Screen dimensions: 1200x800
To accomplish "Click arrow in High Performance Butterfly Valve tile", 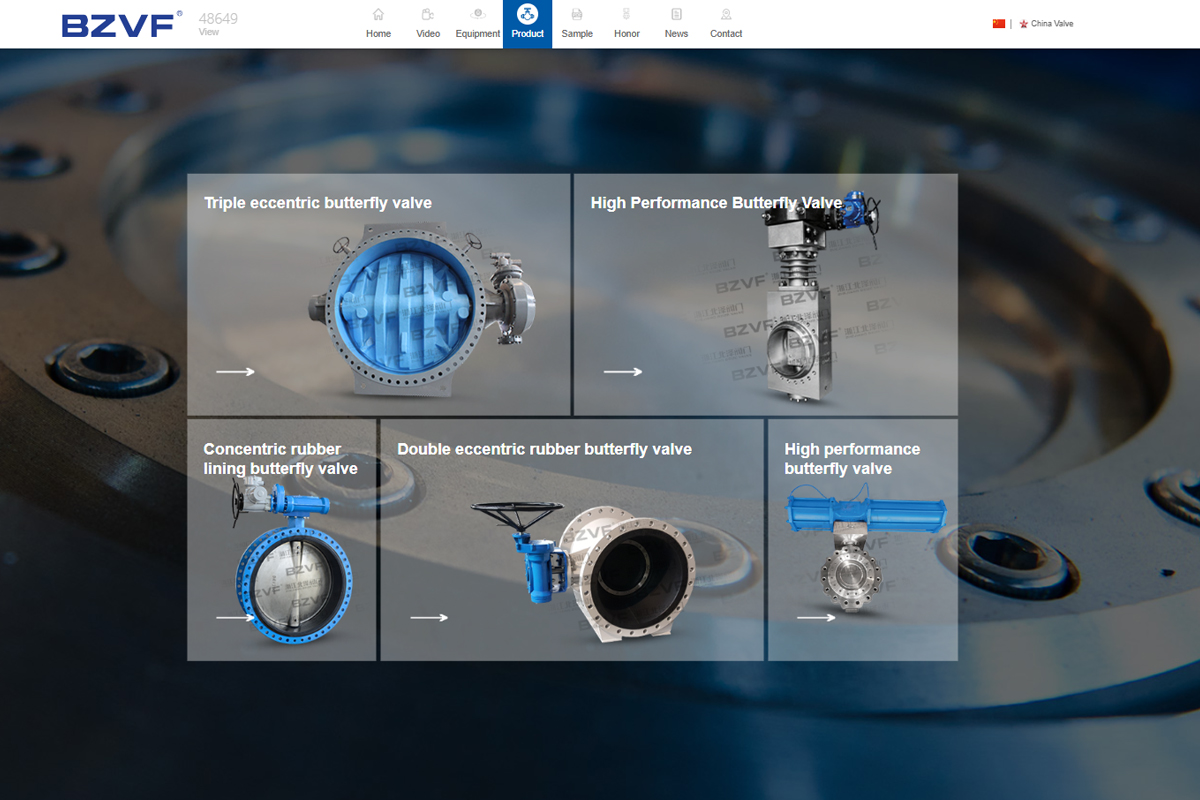I will coord(623,372).
